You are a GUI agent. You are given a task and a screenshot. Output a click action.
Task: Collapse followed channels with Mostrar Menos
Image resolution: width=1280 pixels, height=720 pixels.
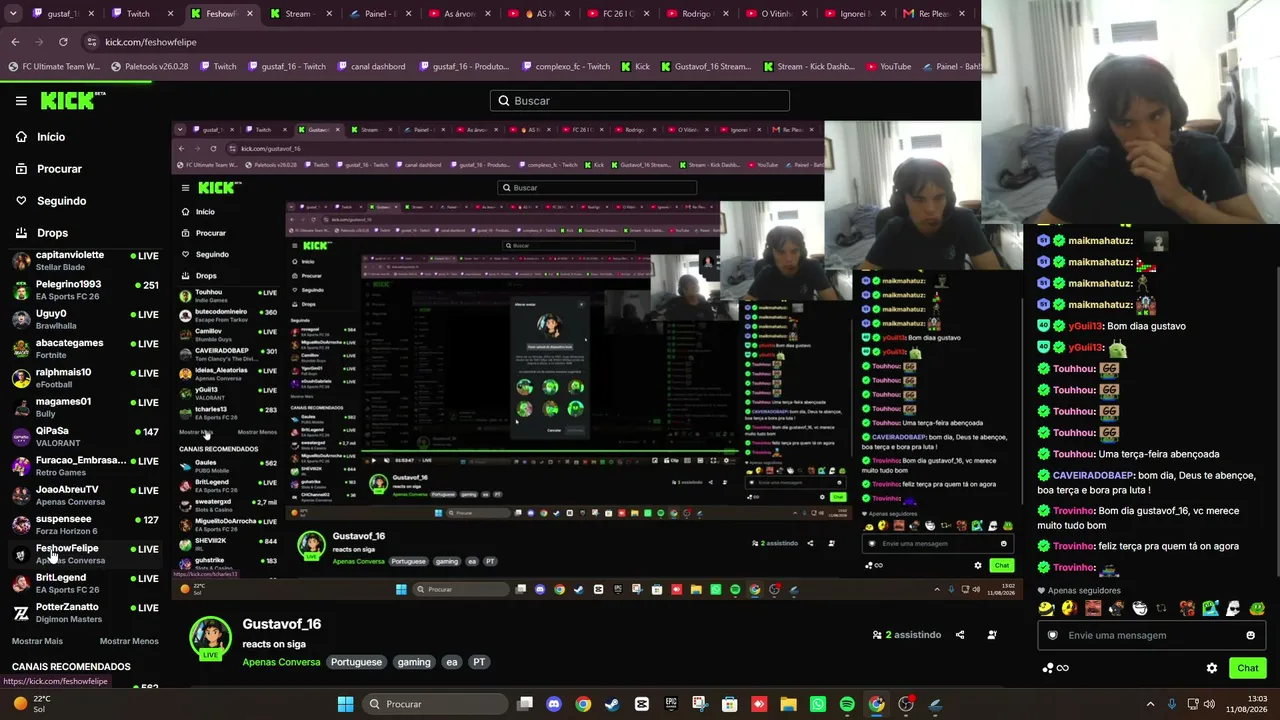[129, 641]
